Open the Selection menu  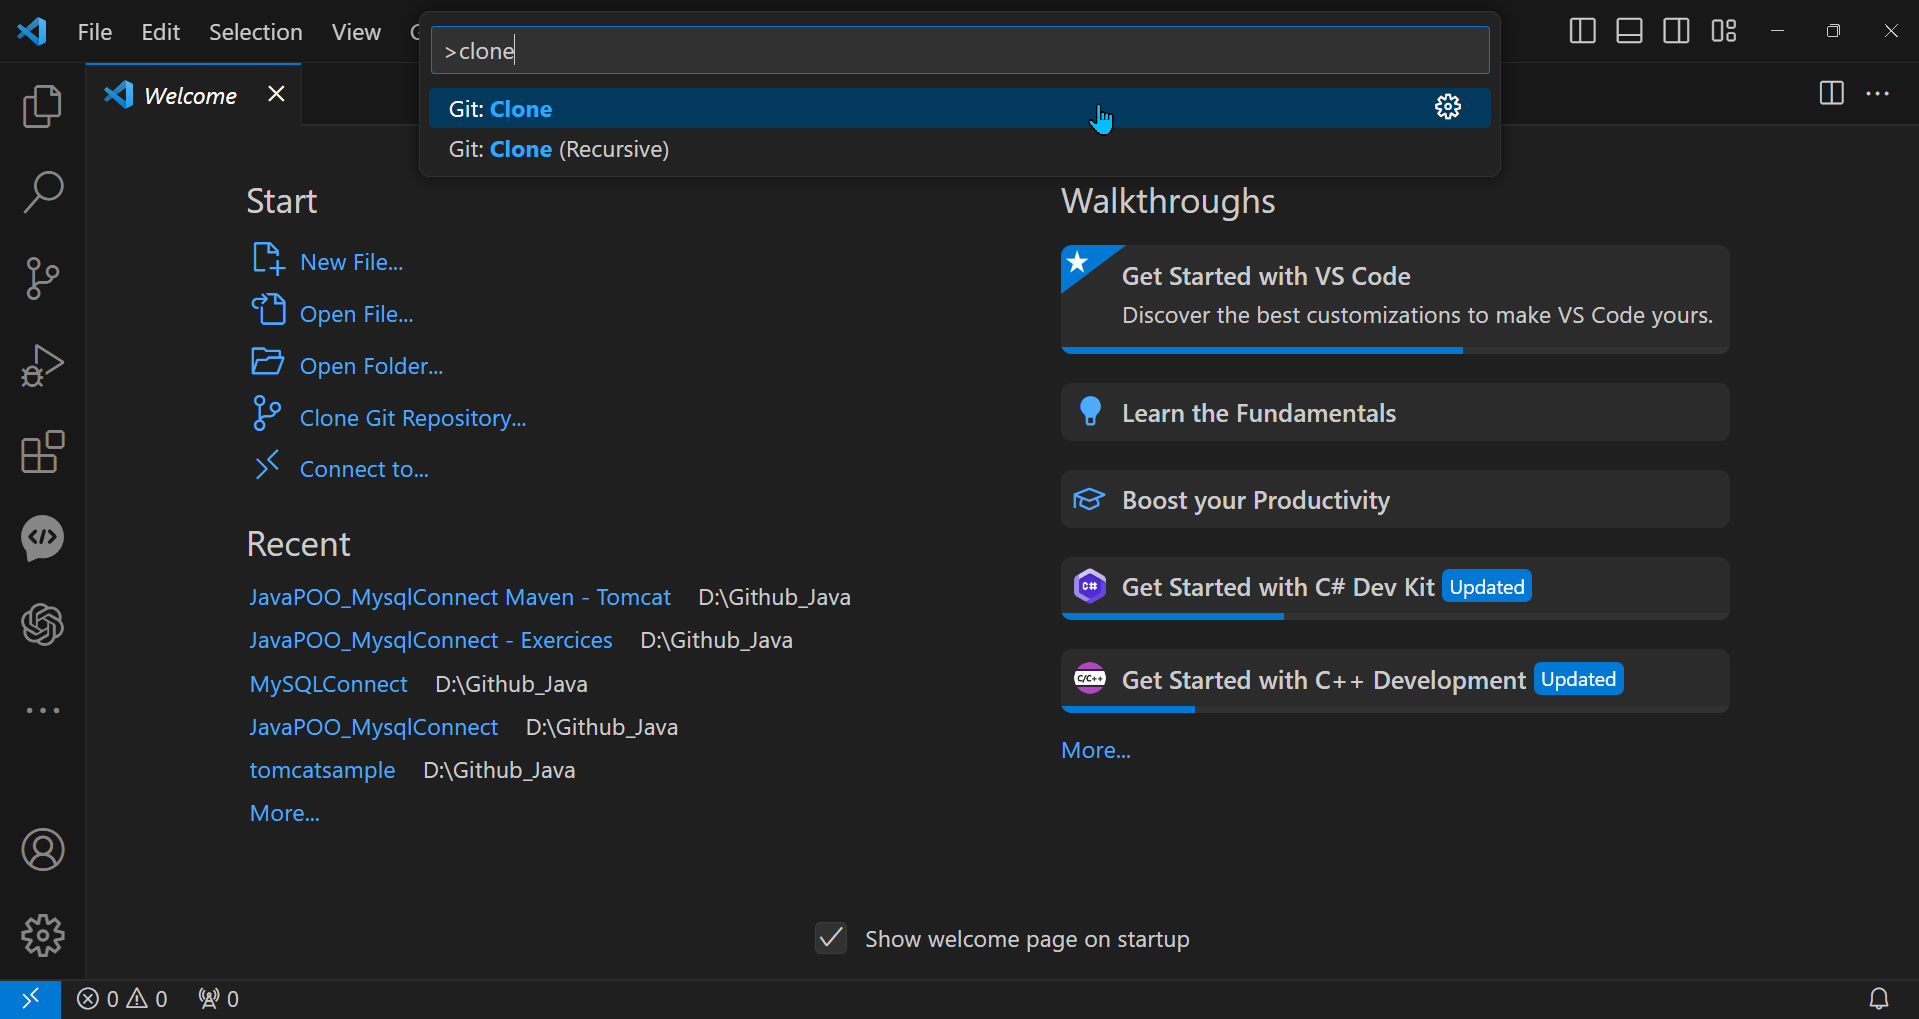255,32
